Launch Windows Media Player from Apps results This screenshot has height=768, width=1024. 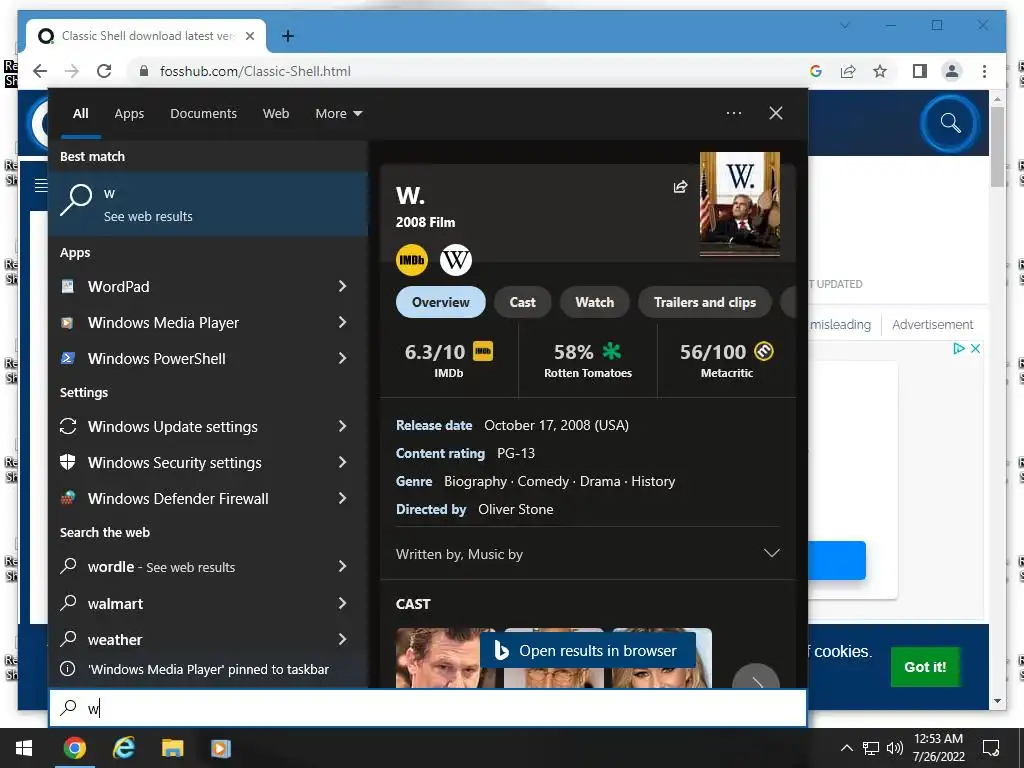208,323
